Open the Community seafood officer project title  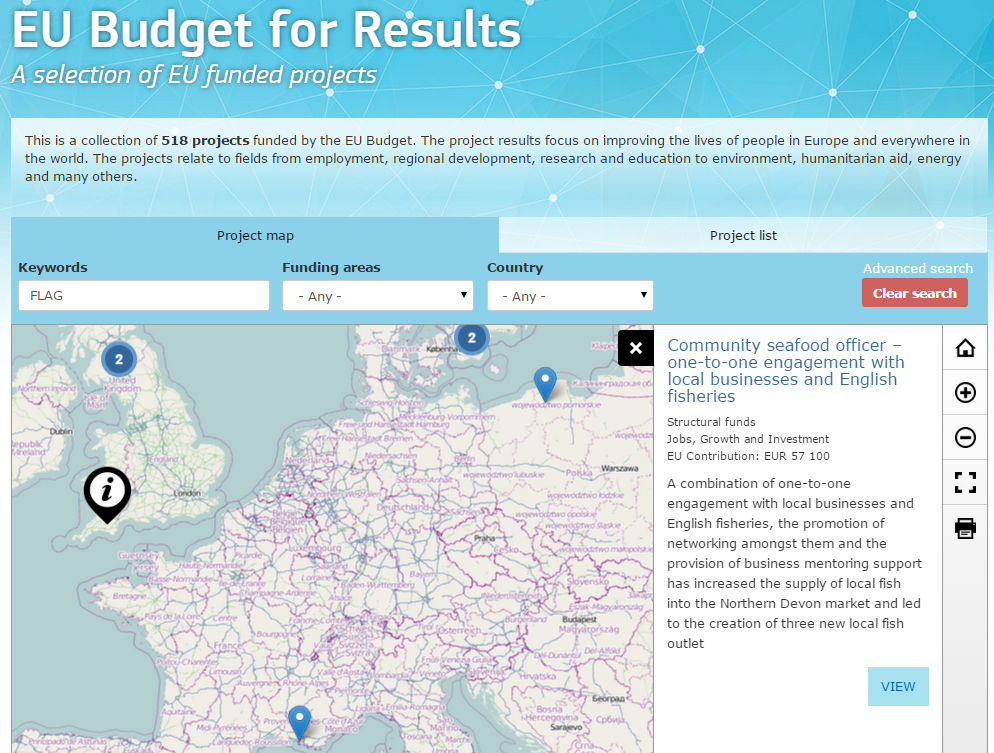click(785, 371)
